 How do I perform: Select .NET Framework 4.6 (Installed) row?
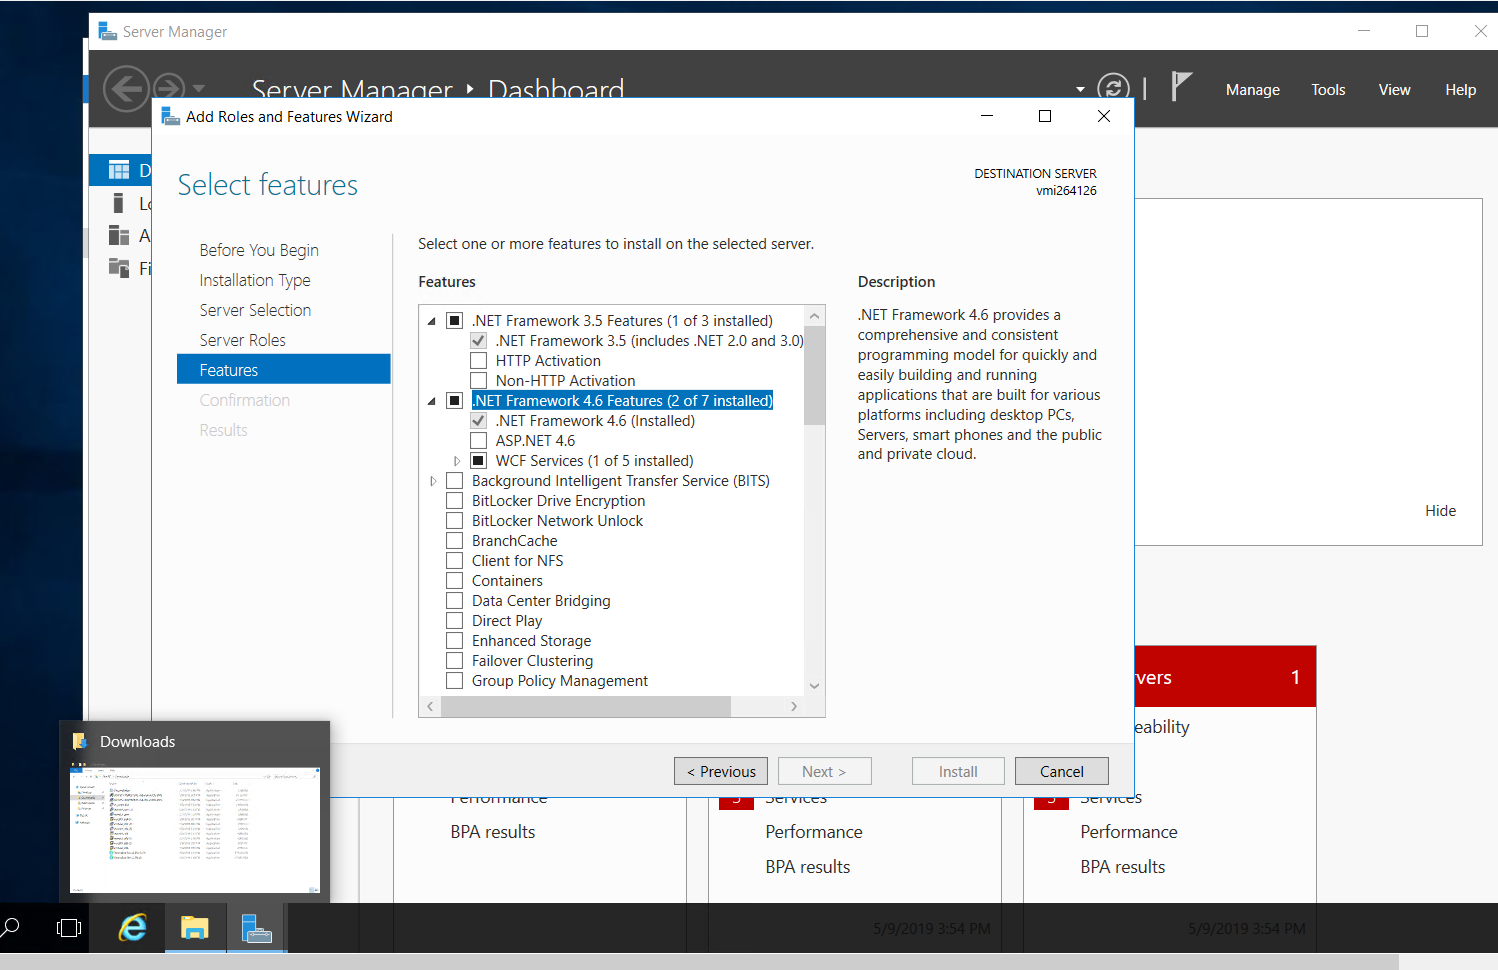595,421
